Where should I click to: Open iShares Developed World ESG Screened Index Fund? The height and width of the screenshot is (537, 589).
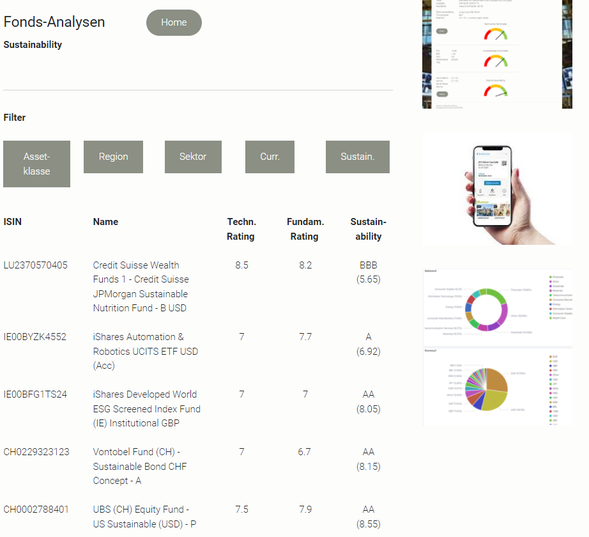click(146, 409)
